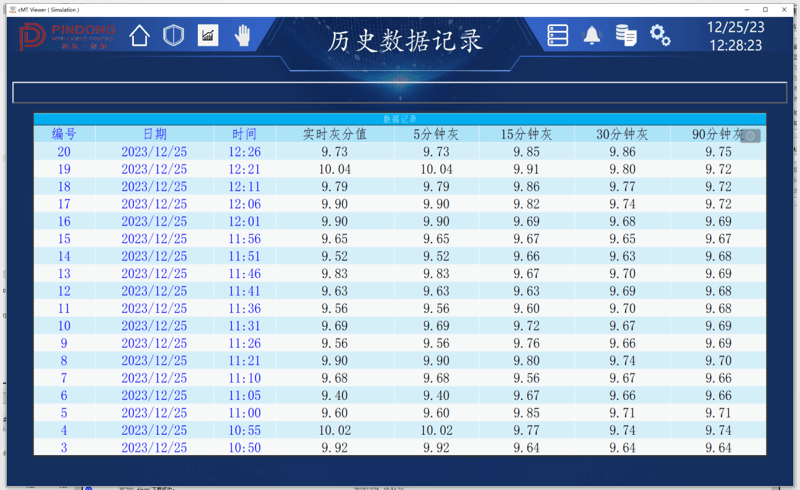Select the 时间 column header
This screenshot has width=800, height=490.
pyautogui.click(x=244, y=134)
